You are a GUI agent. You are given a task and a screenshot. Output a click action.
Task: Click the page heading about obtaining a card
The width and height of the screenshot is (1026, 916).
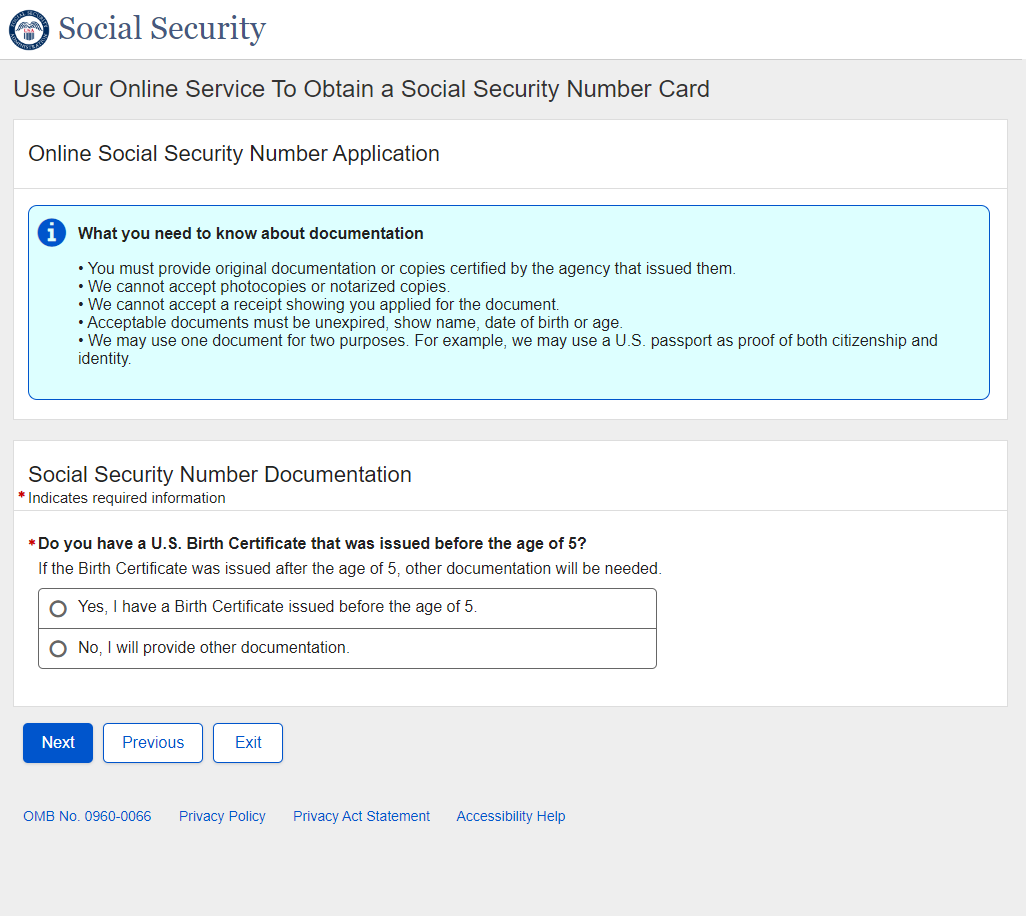coord(361,89)
